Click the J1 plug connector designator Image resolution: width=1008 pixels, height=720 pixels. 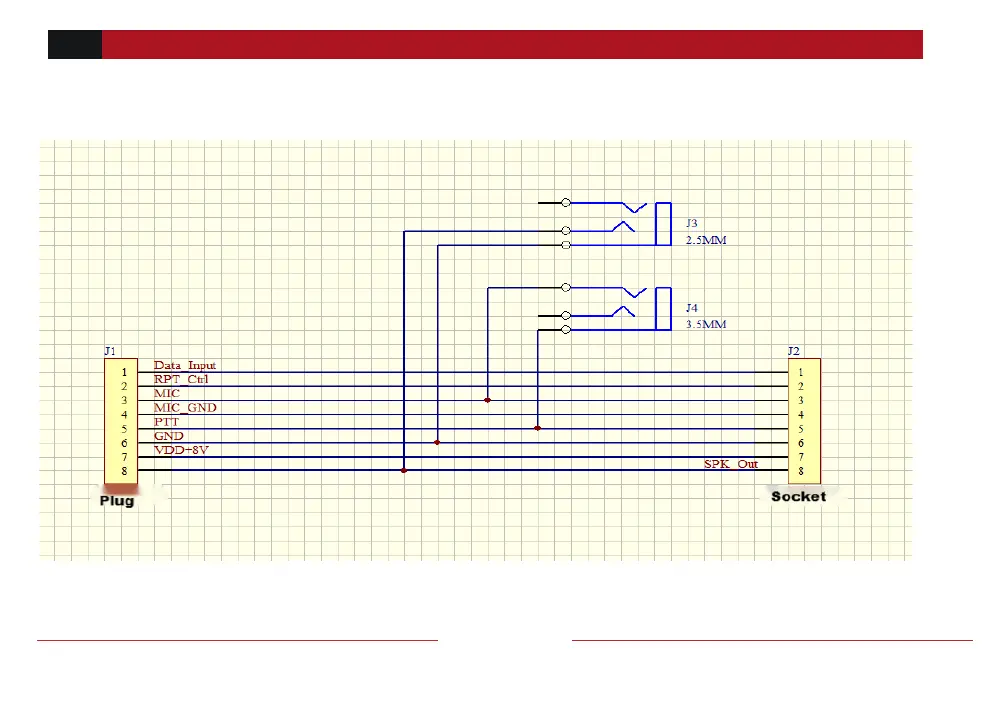(110, 351)
